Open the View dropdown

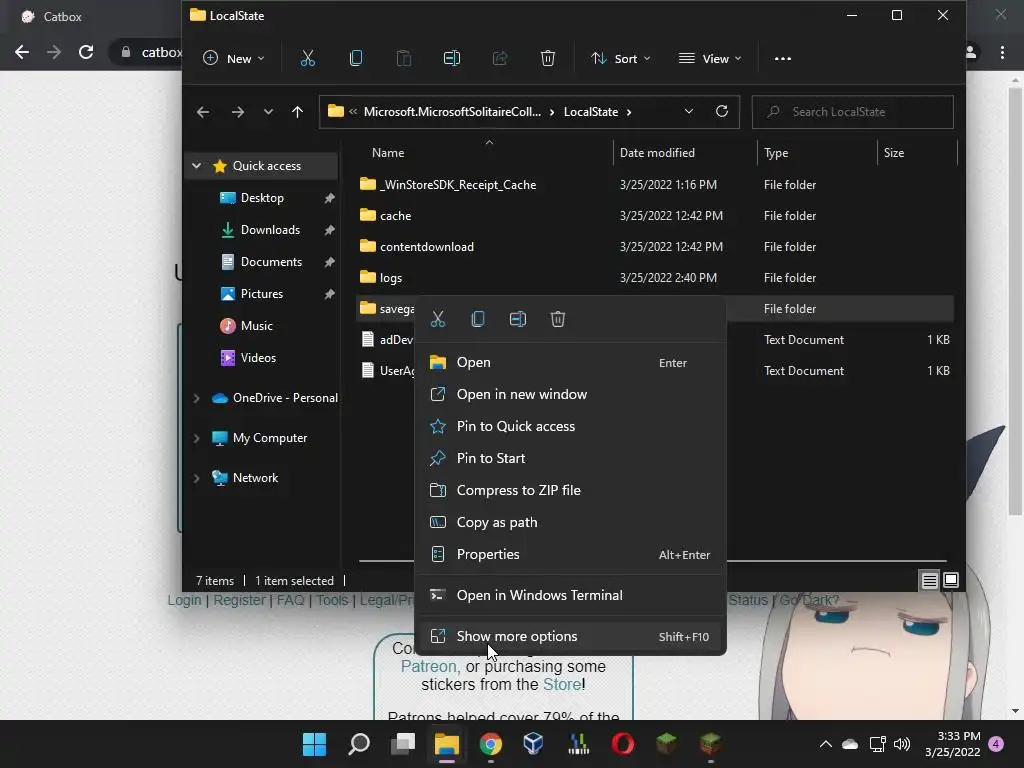[710, 59]
